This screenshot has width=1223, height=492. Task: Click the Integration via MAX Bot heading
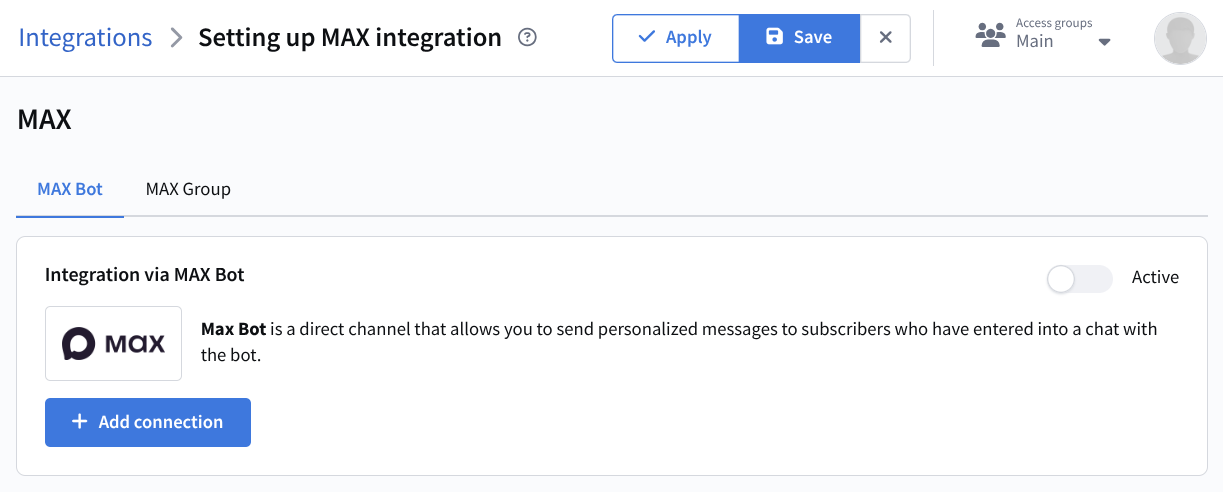click(145, 274)
